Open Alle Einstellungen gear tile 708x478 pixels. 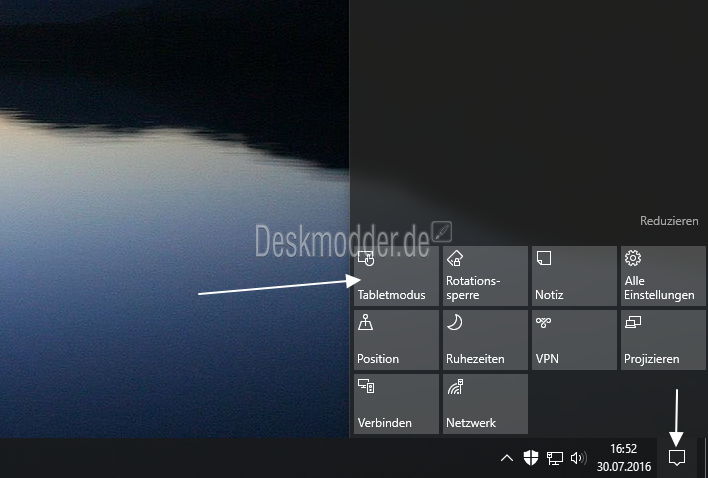point(663,276)
